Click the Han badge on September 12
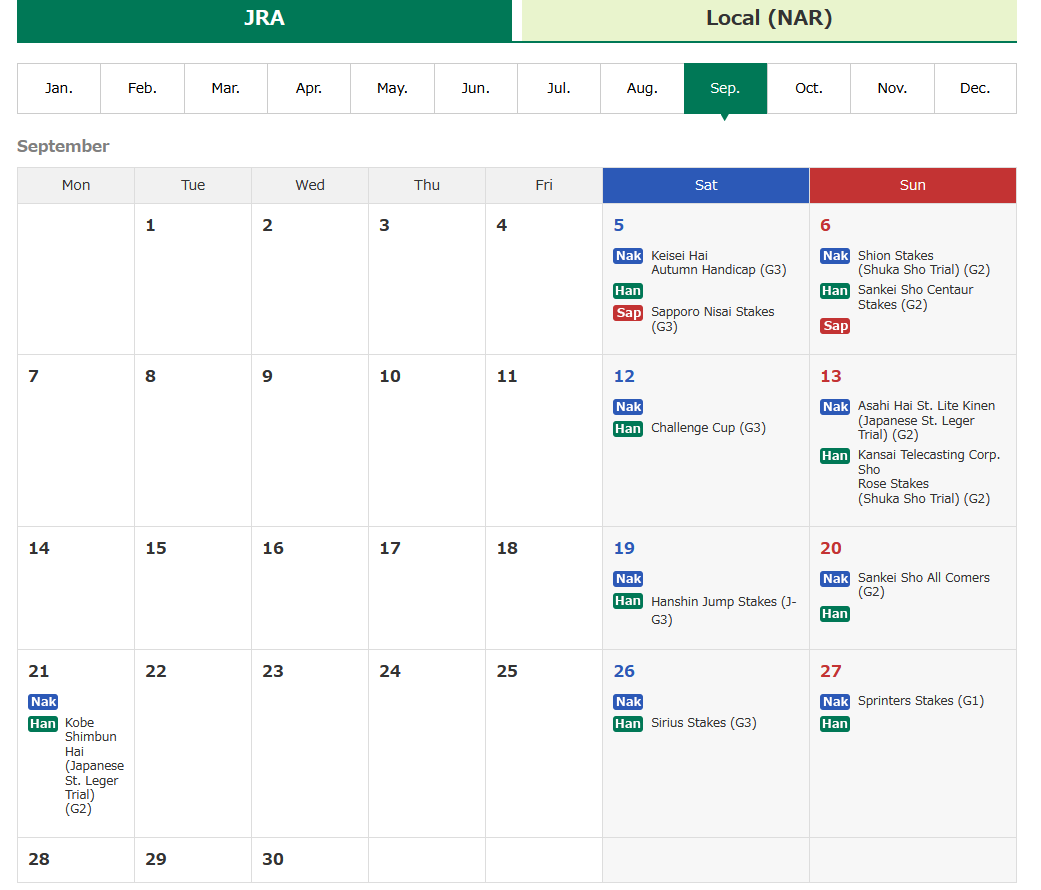 (x=628, y=429)
